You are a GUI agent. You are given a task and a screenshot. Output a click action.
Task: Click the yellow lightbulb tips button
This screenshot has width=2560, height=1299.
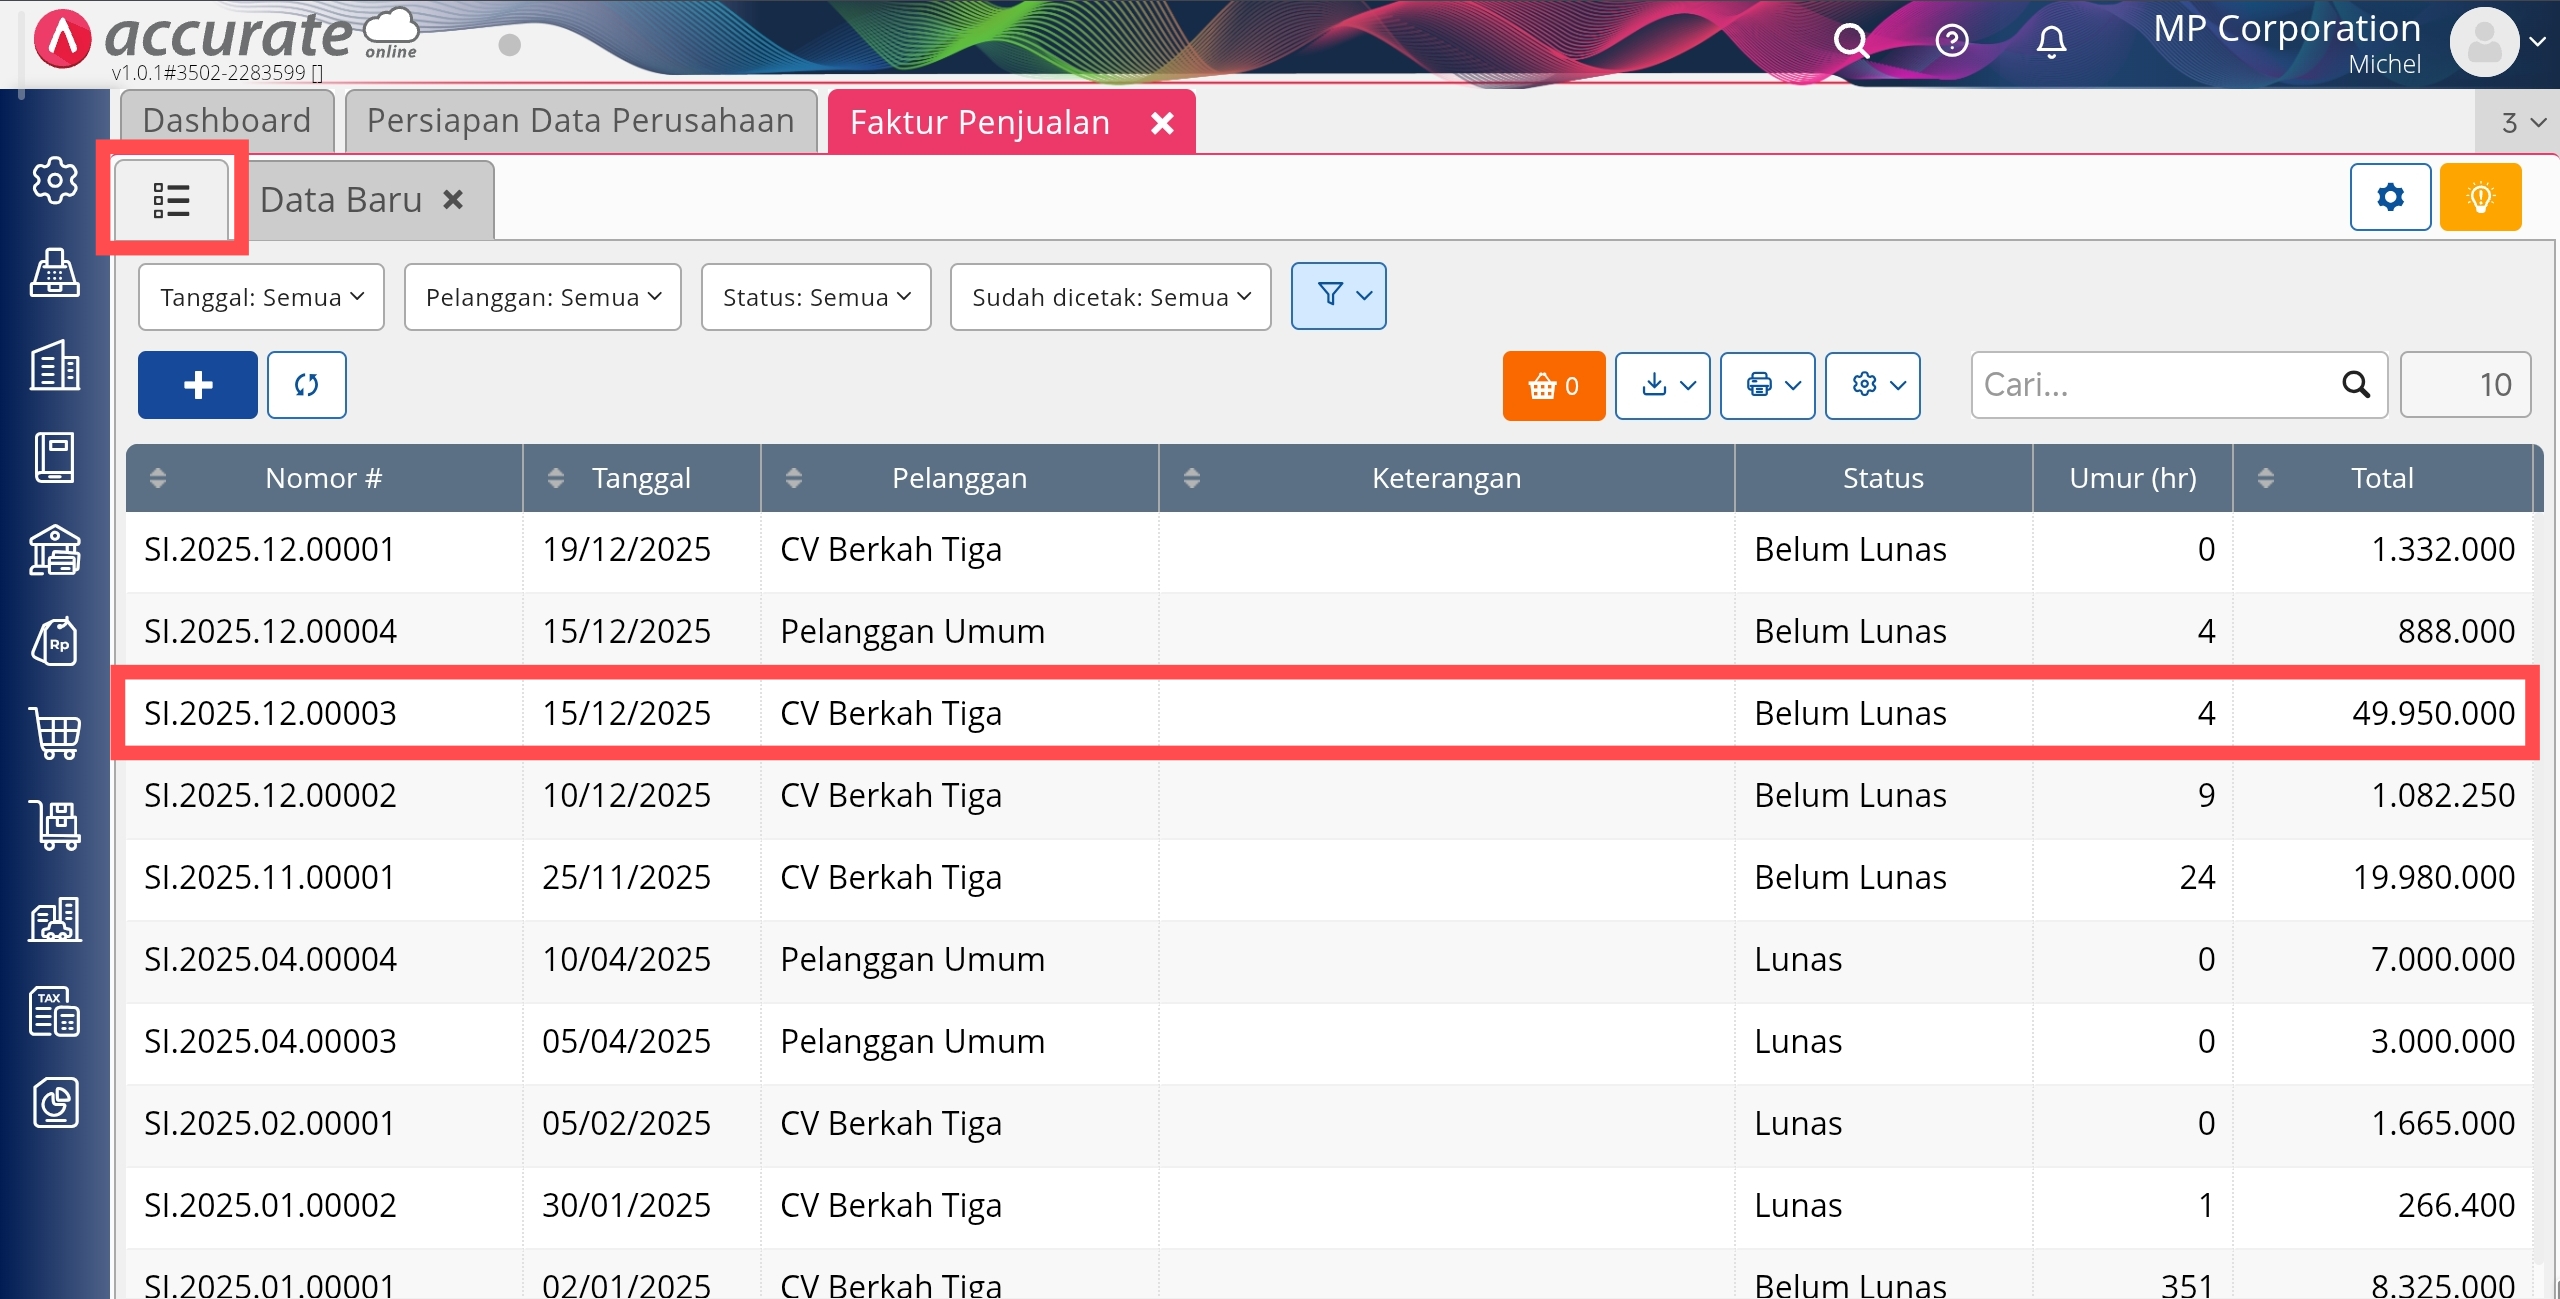pos(2480,197)
